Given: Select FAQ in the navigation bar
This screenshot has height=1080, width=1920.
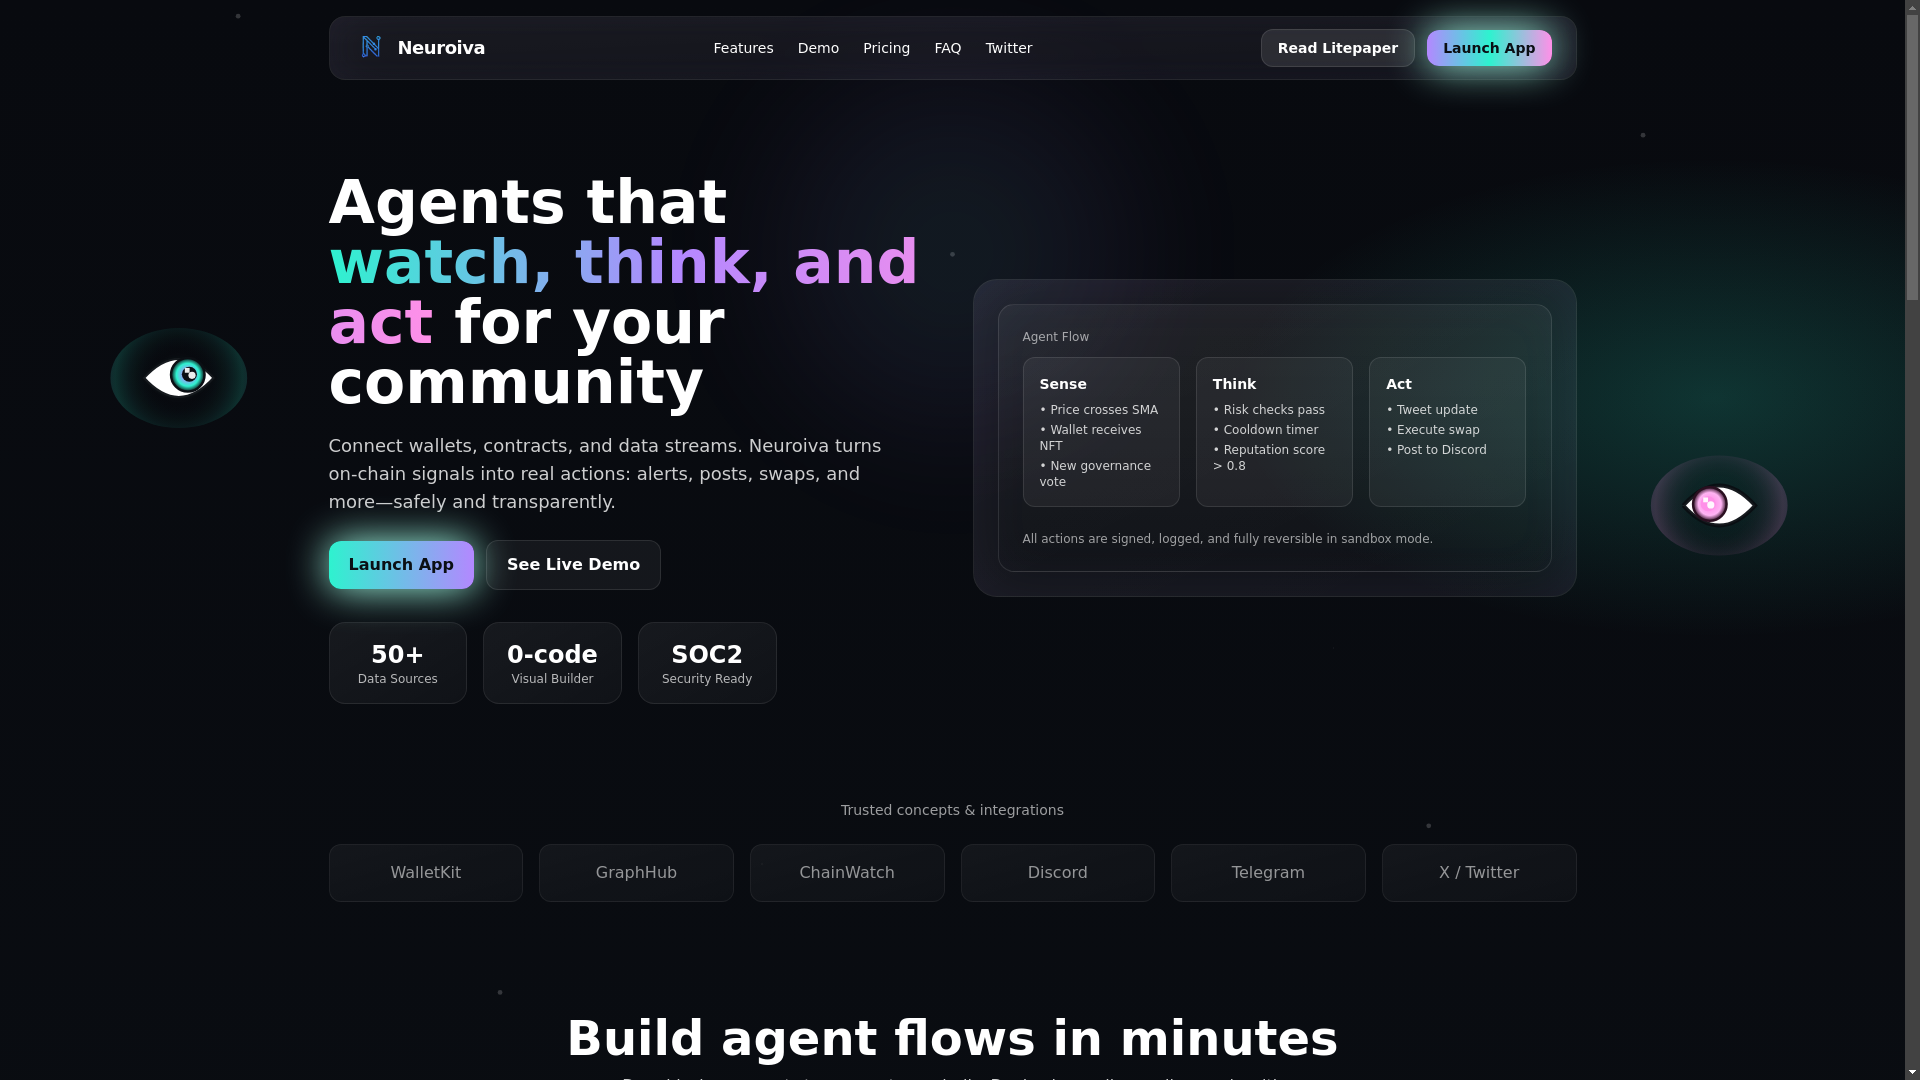Looking at the screenshot, I should [948, 48].
